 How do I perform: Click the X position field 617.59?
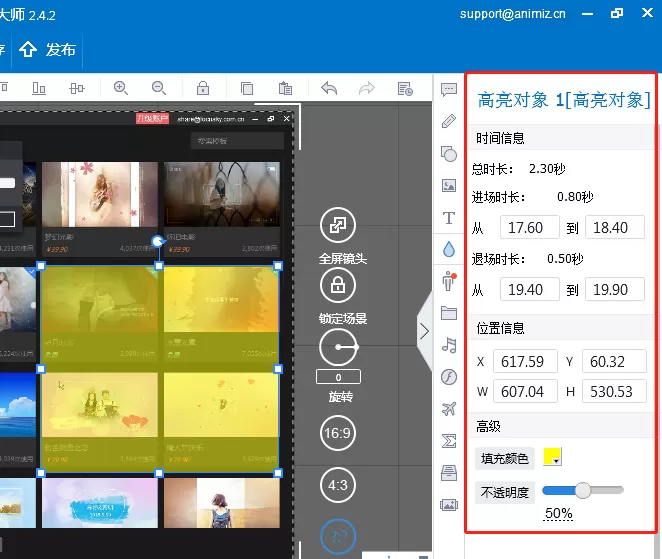coord(525,361)
